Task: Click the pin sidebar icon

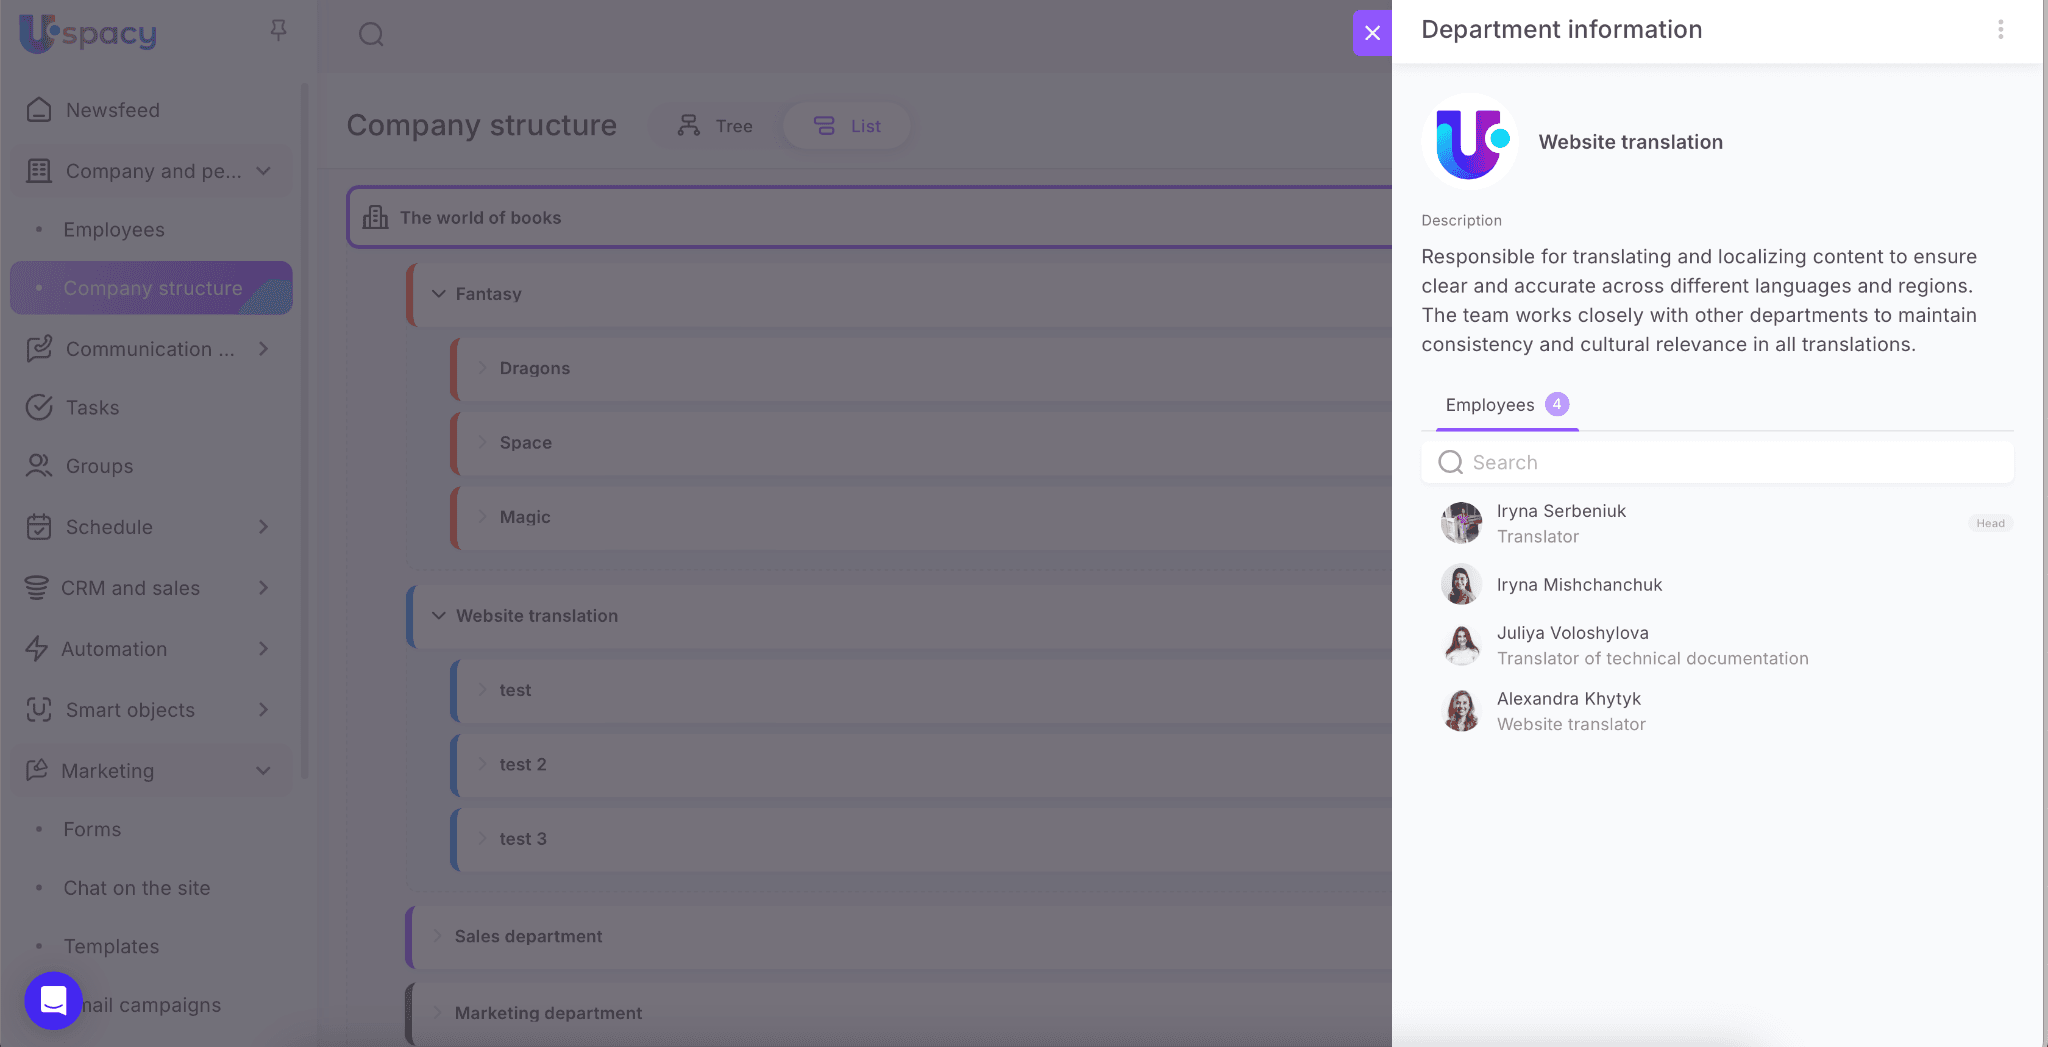Action: [278, 31]
